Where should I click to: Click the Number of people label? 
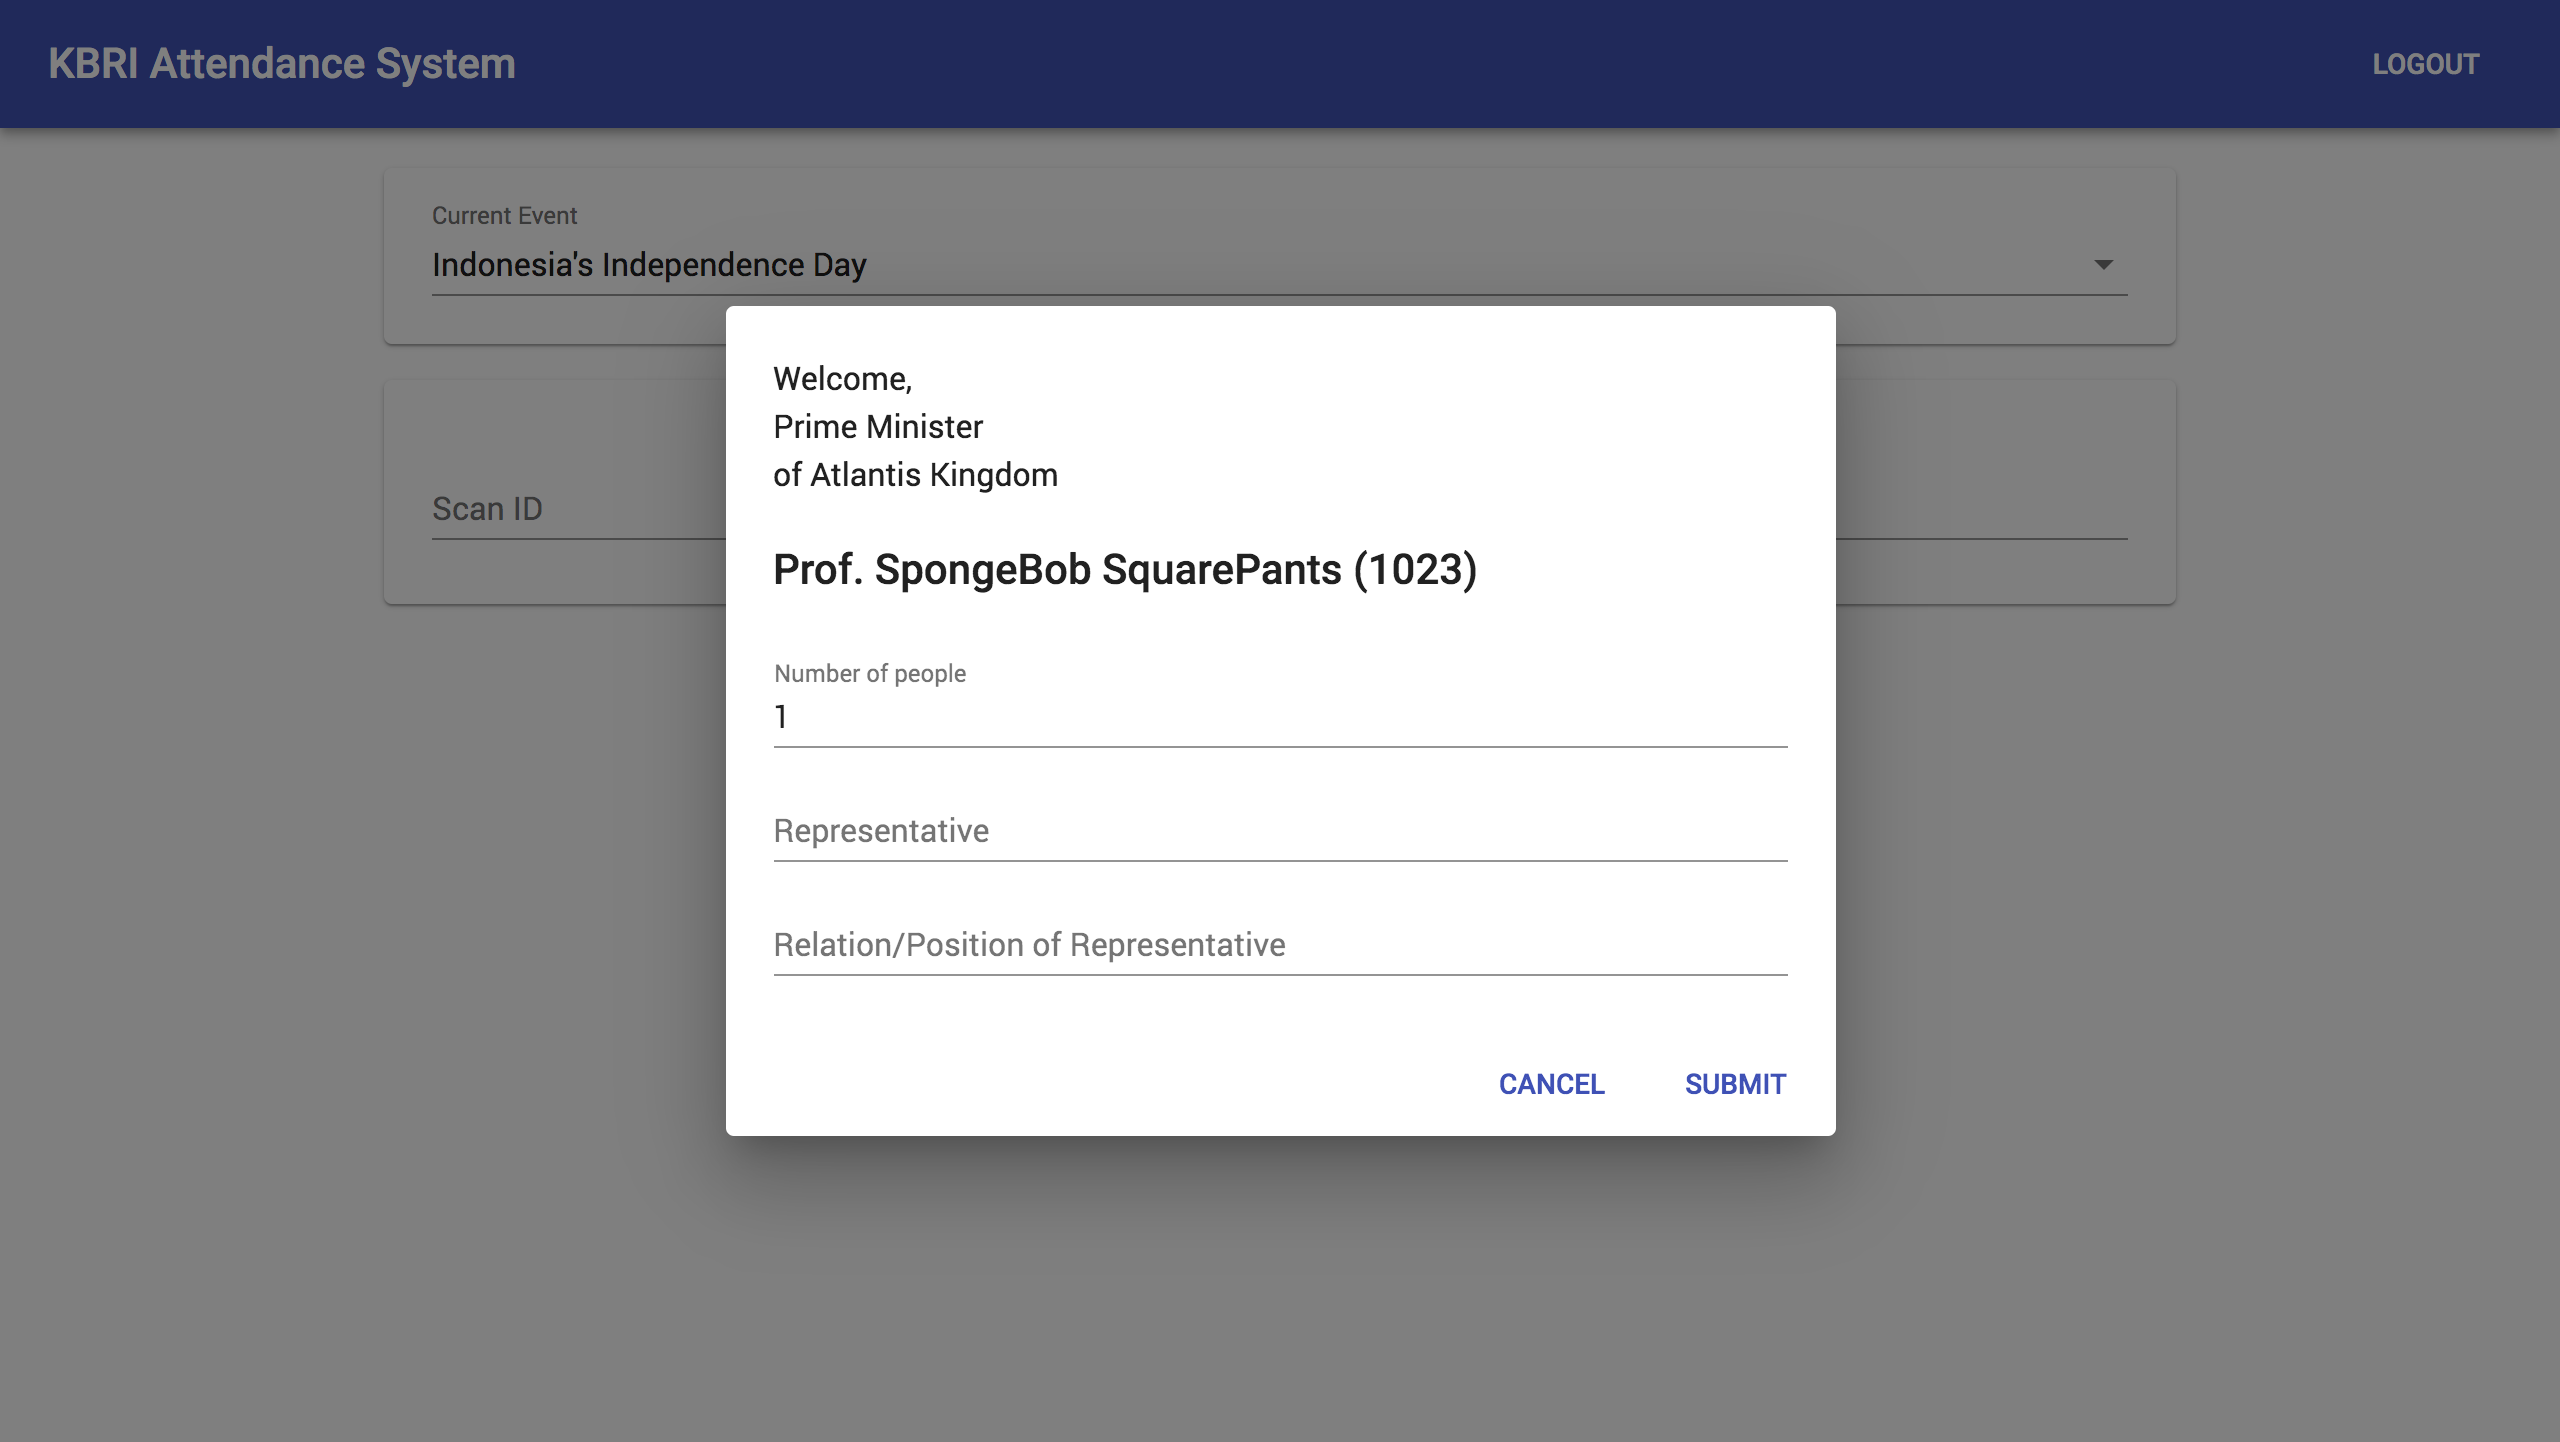[870, 673]
